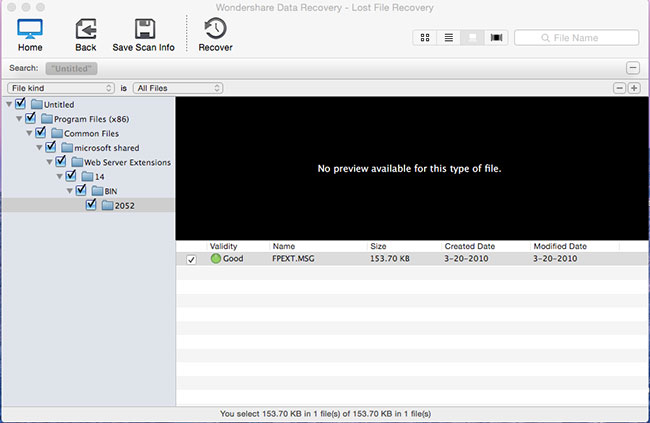This screenshot has height=423, width=650.
Task: Select the Program Files (x86) folder
Action: 85,119
